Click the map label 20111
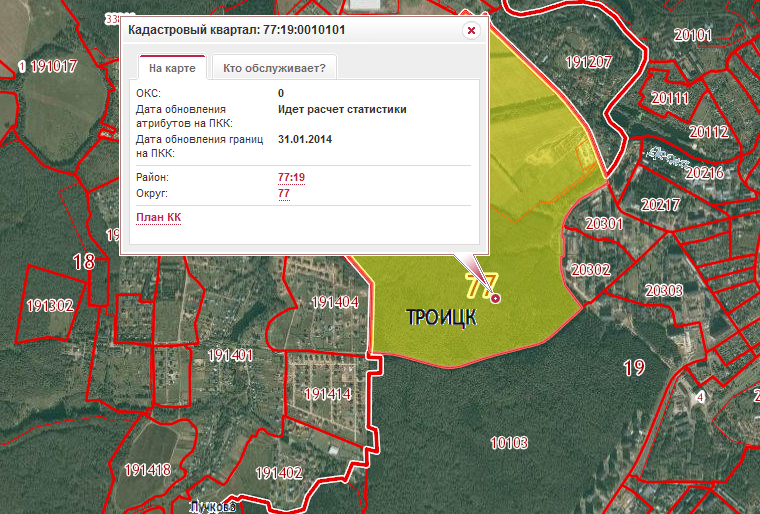Image resolution: width=760 pixels, height=514 pixels. tap(669, 98)
